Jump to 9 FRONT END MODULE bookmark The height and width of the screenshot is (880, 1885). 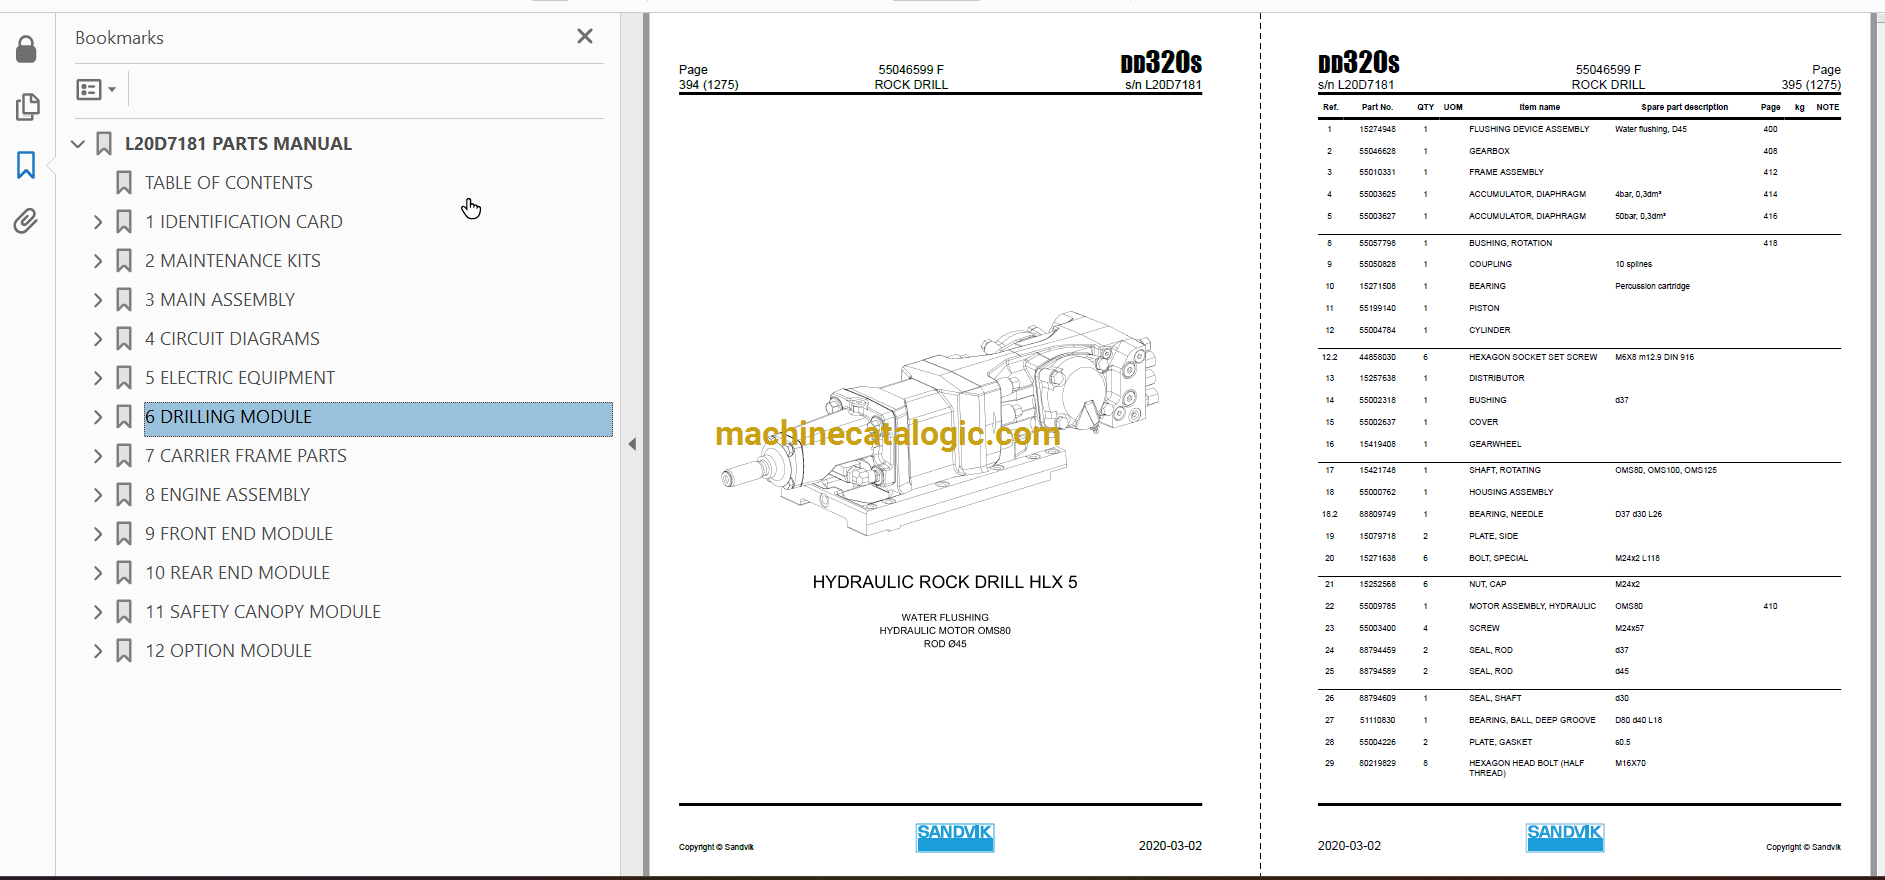click(x=239, y=534)
